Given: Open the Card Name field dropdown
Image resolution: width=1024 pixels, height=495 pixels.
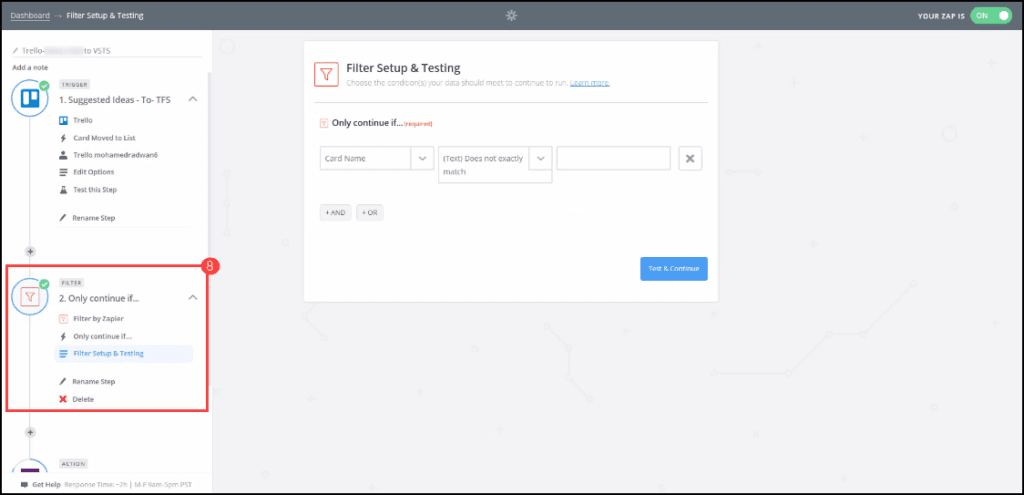Looking at the screenshot, I should [422, 159].
